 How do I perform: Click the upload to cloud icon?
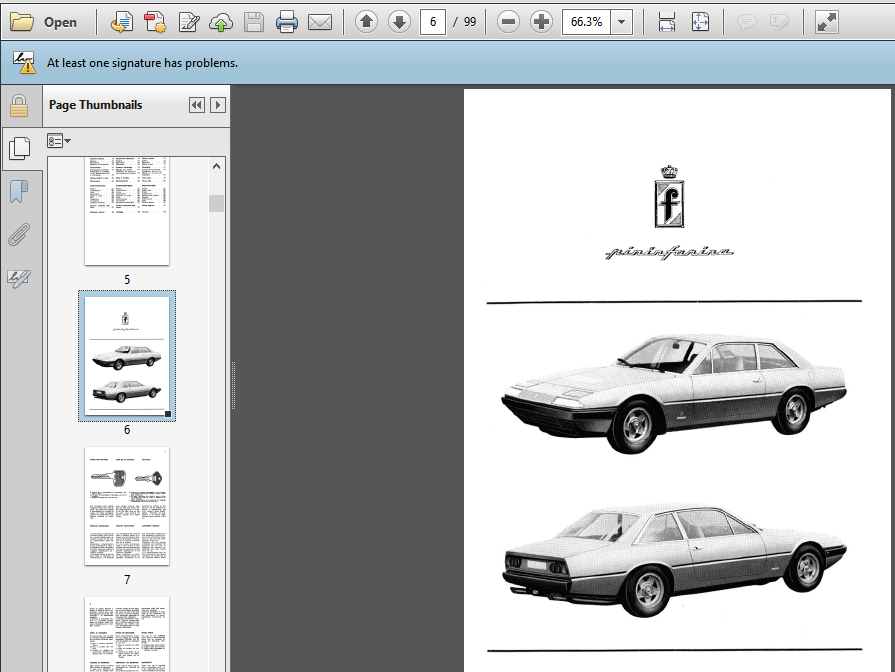(221, 22)
